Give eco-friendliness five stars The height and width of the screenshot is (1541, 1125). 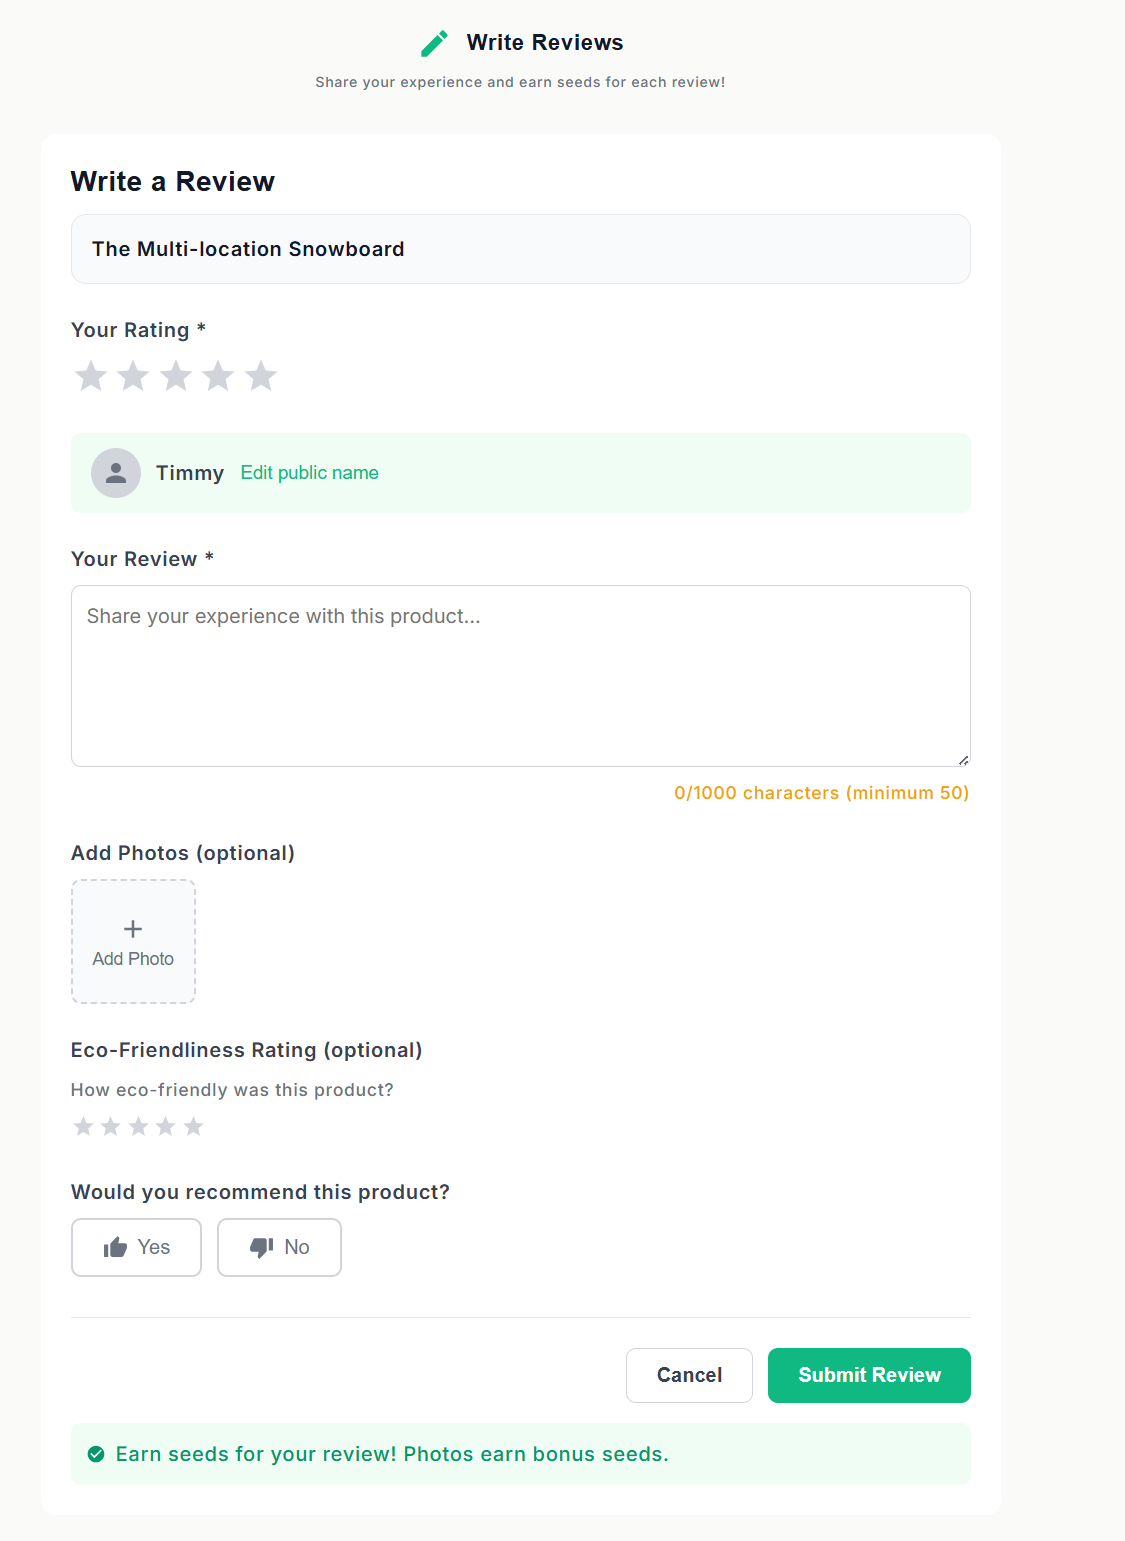tap(194, 1127)
